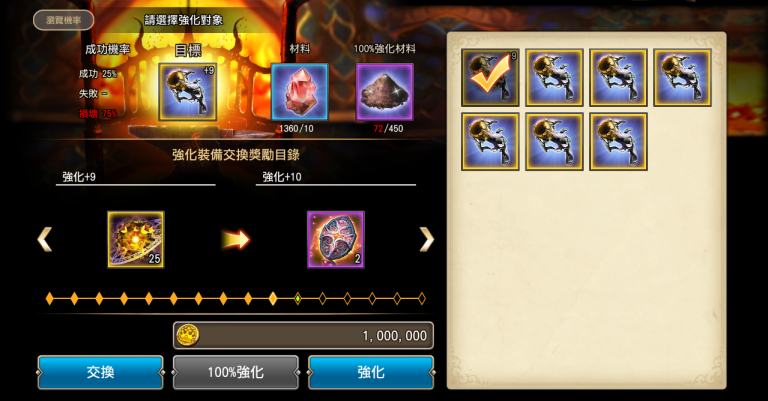Select the second equipment in inventory top row
The width and height of the screenshot is (768, 401).
point(554,77)
